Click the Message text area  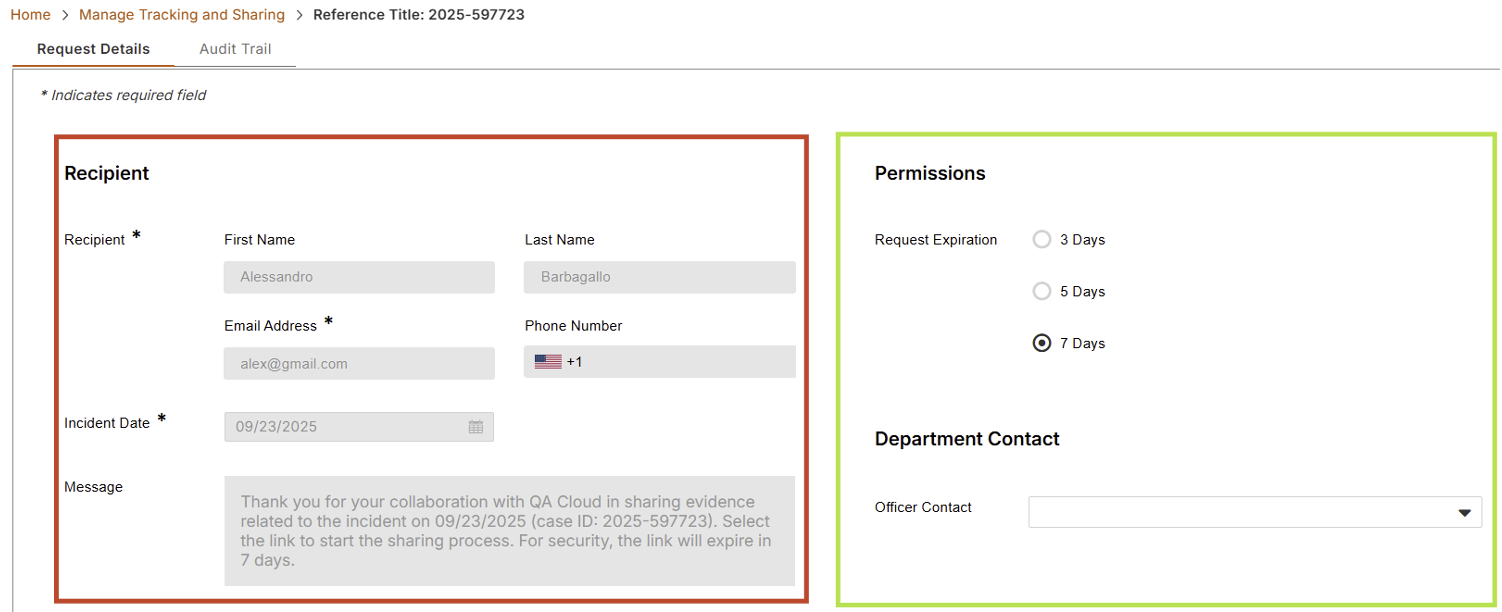[x=509, y=531]
